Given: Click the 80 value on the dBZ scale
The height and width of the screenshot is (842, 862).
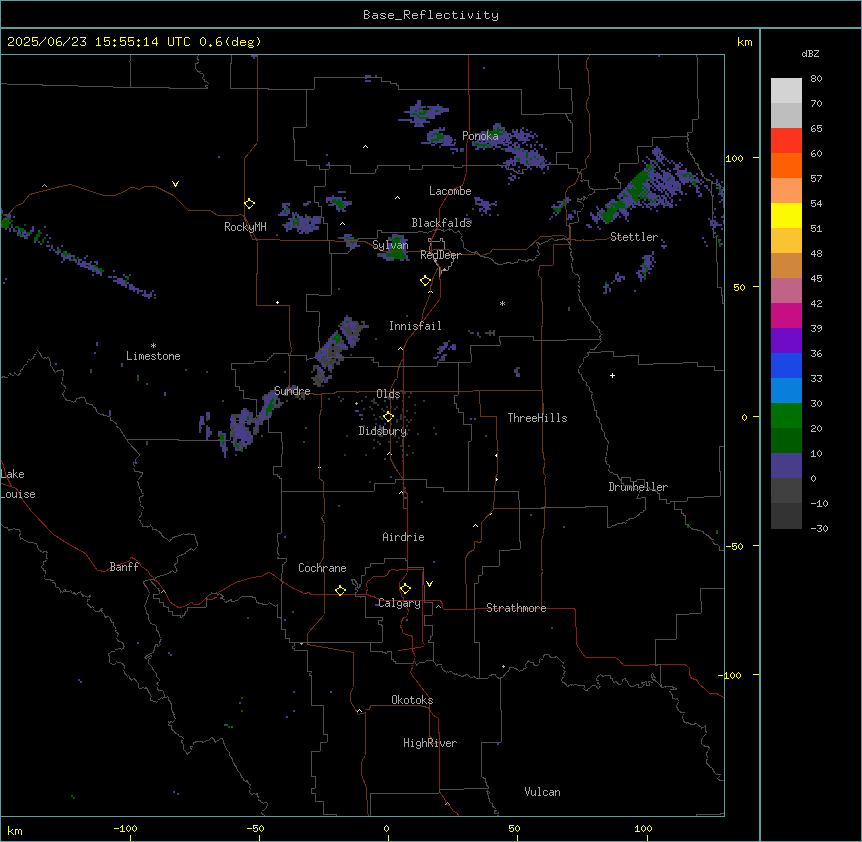Looking at the screenshot, I should 816,79.
